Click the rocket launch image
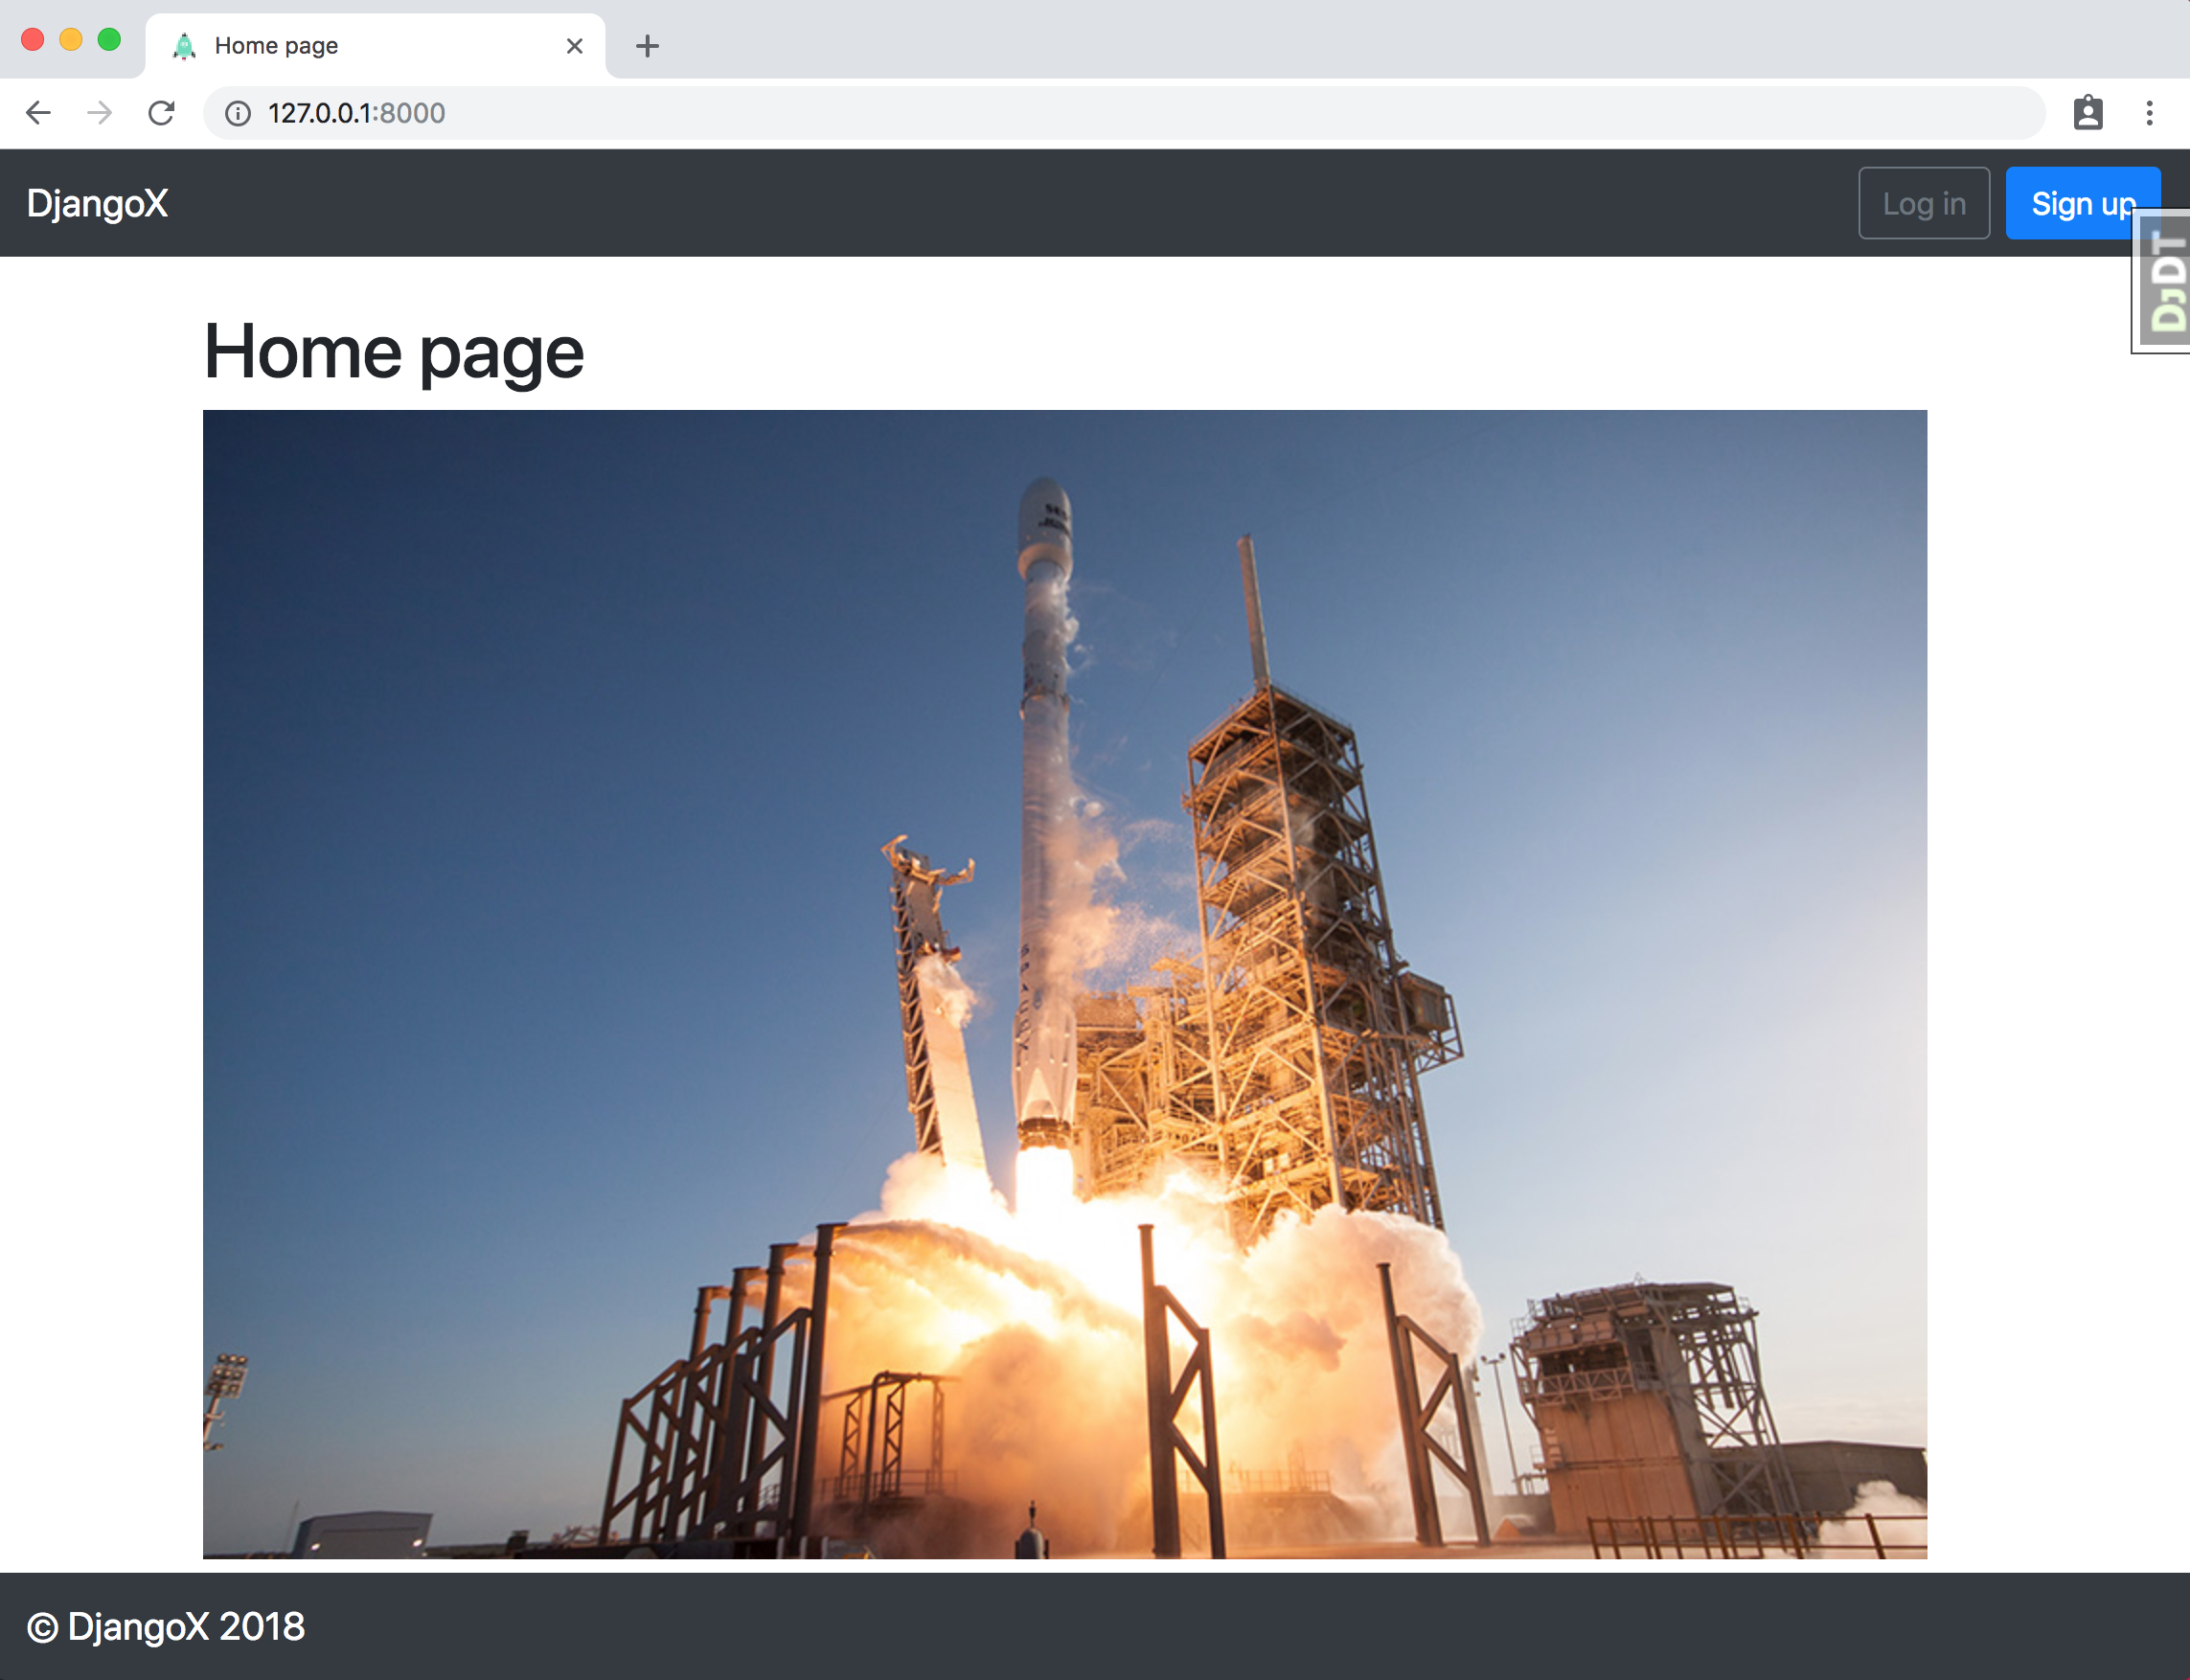This screenshot has width=2190, height=1680. (x=1064, y=984)
